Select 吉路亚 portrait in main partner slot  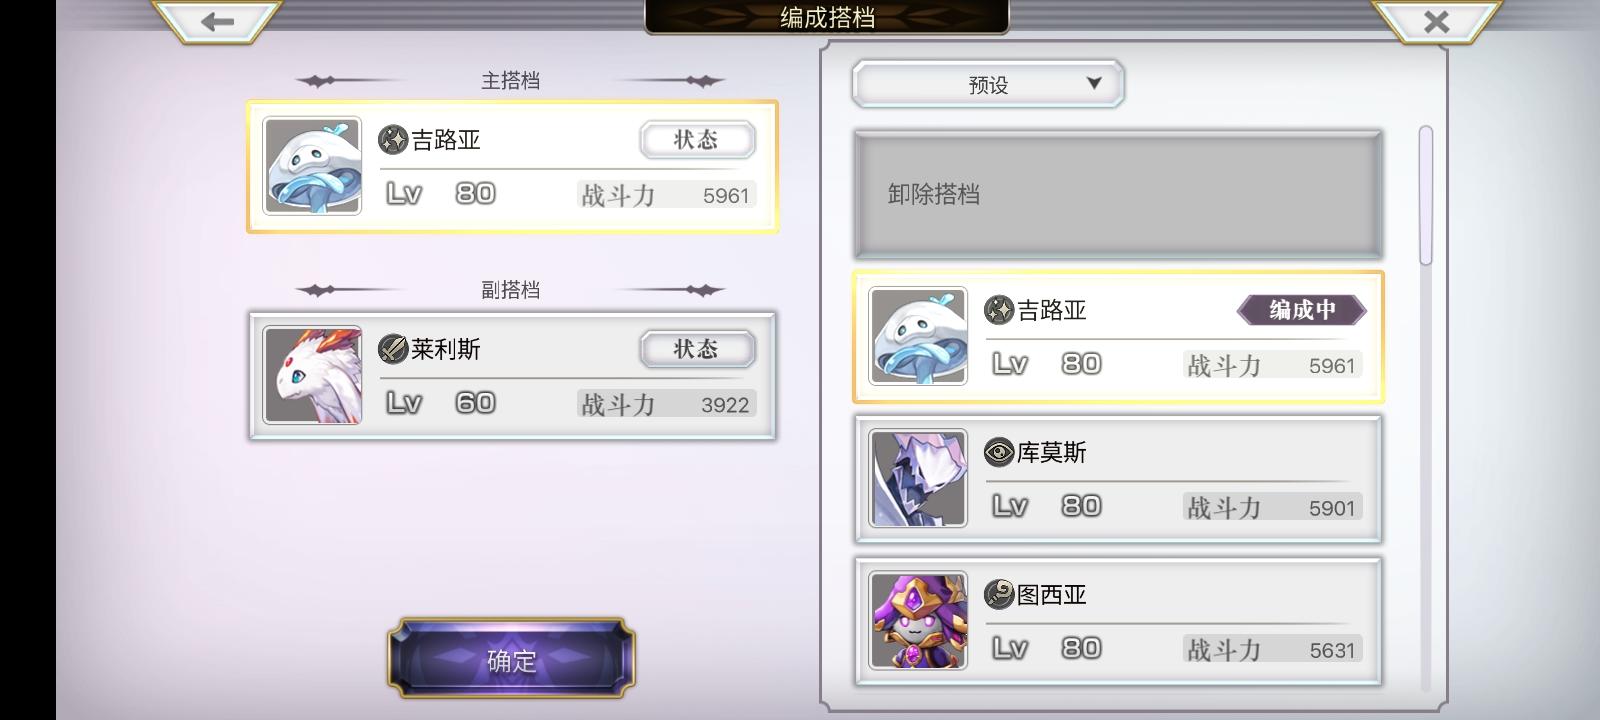[313, 166]
